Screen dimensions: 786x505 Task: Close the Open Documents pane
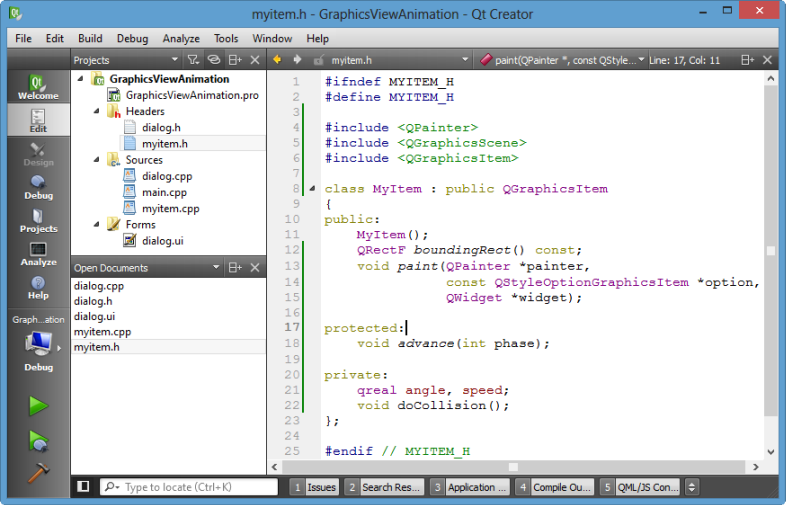(255, 267)
